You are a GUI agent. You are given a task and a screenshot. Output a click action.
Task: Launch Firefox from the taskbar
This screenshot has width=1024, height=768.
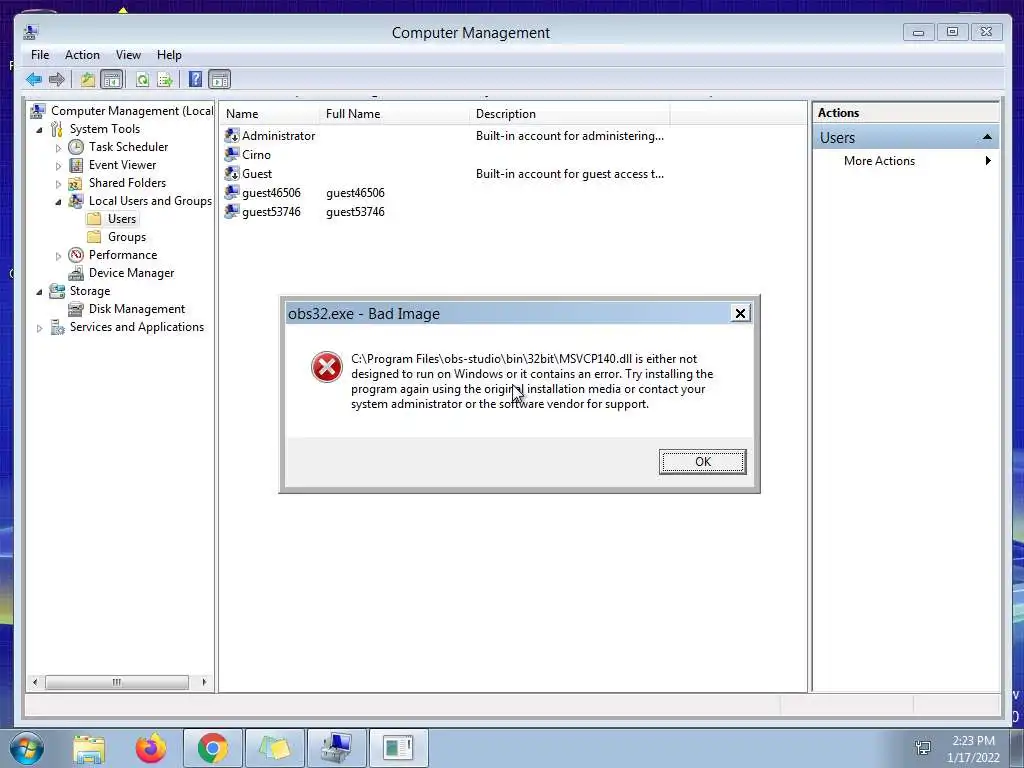coord(150,748)
